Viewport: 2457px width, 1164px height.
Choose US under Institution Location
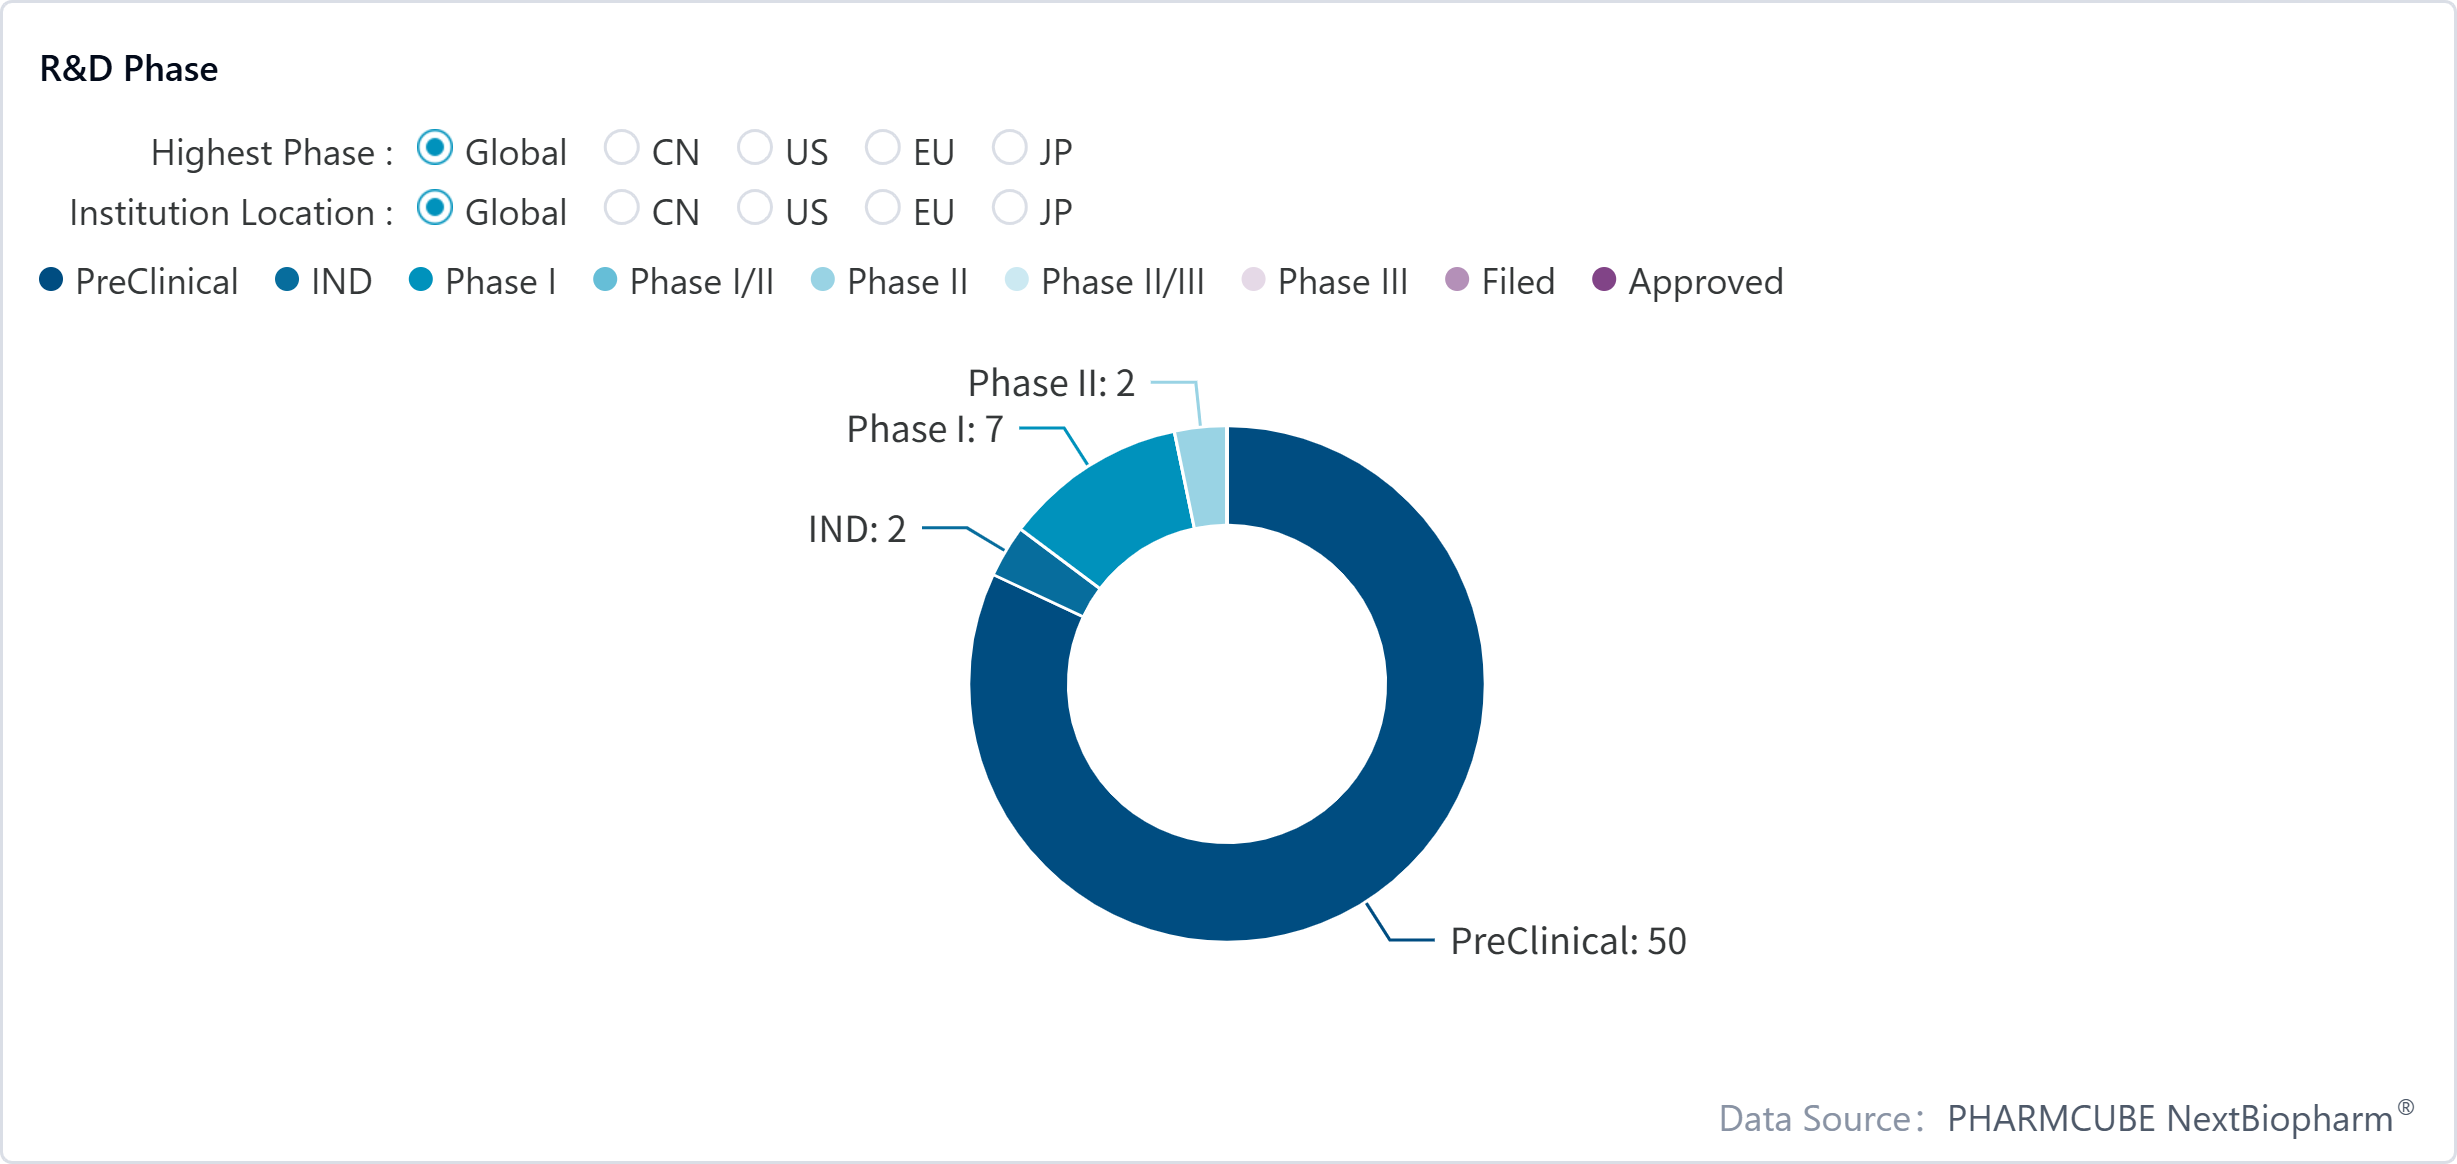coord(754,208)
